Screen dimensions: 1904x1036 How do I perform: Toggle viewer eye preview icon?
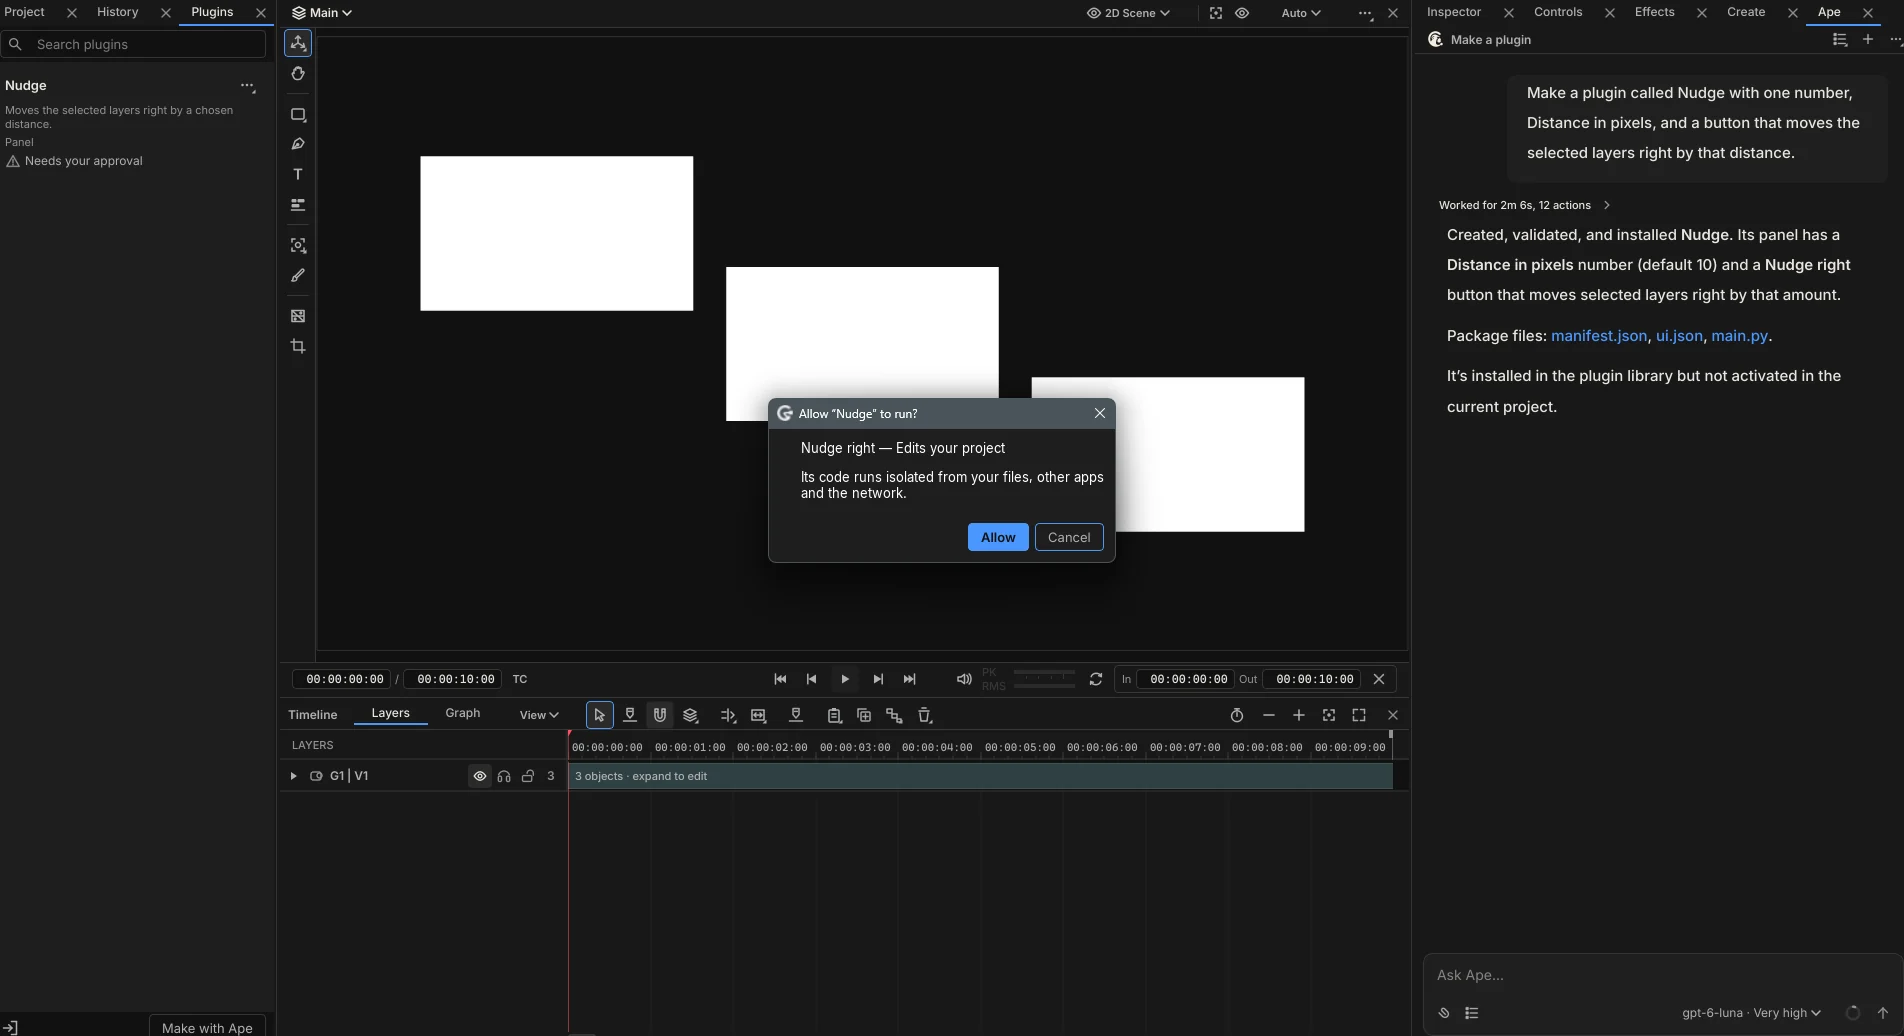pos(1242,13)
